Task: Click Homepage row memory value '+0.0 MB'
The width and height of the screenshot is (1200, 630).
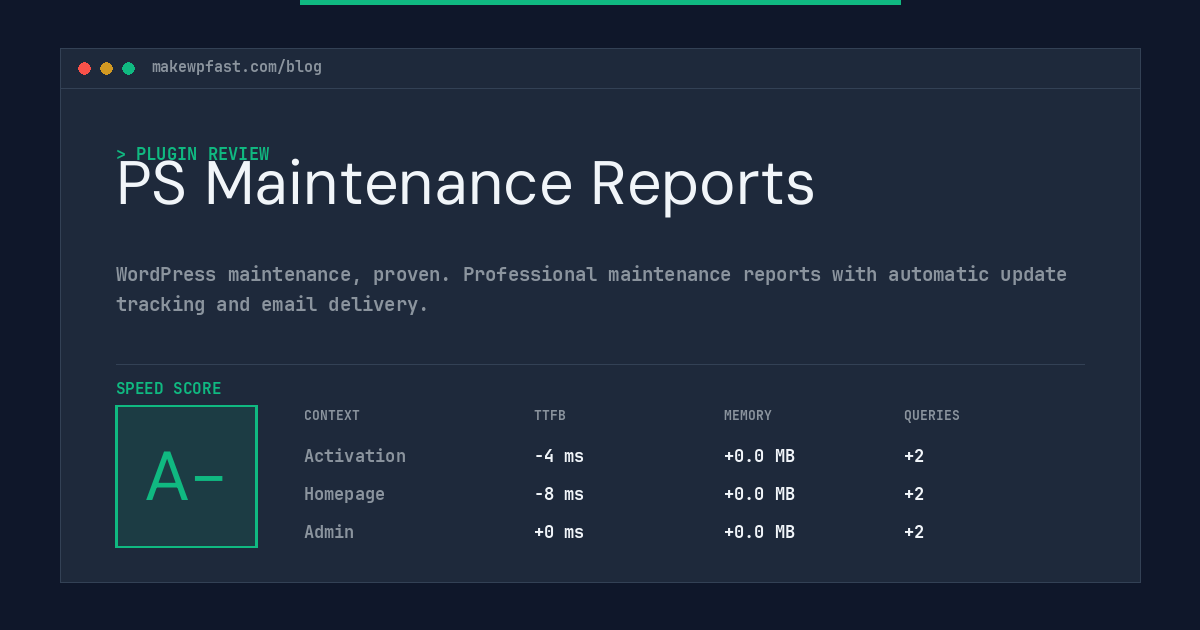Action: tap(759, 494)
